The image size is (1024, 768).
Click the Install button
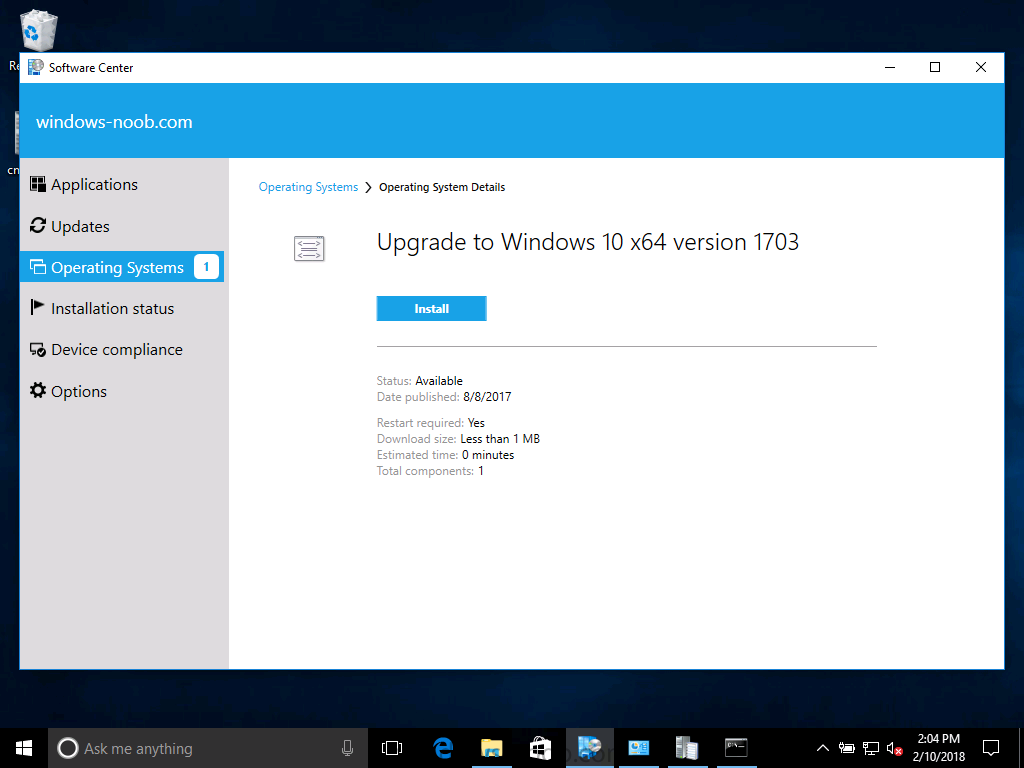coord(432,308)
